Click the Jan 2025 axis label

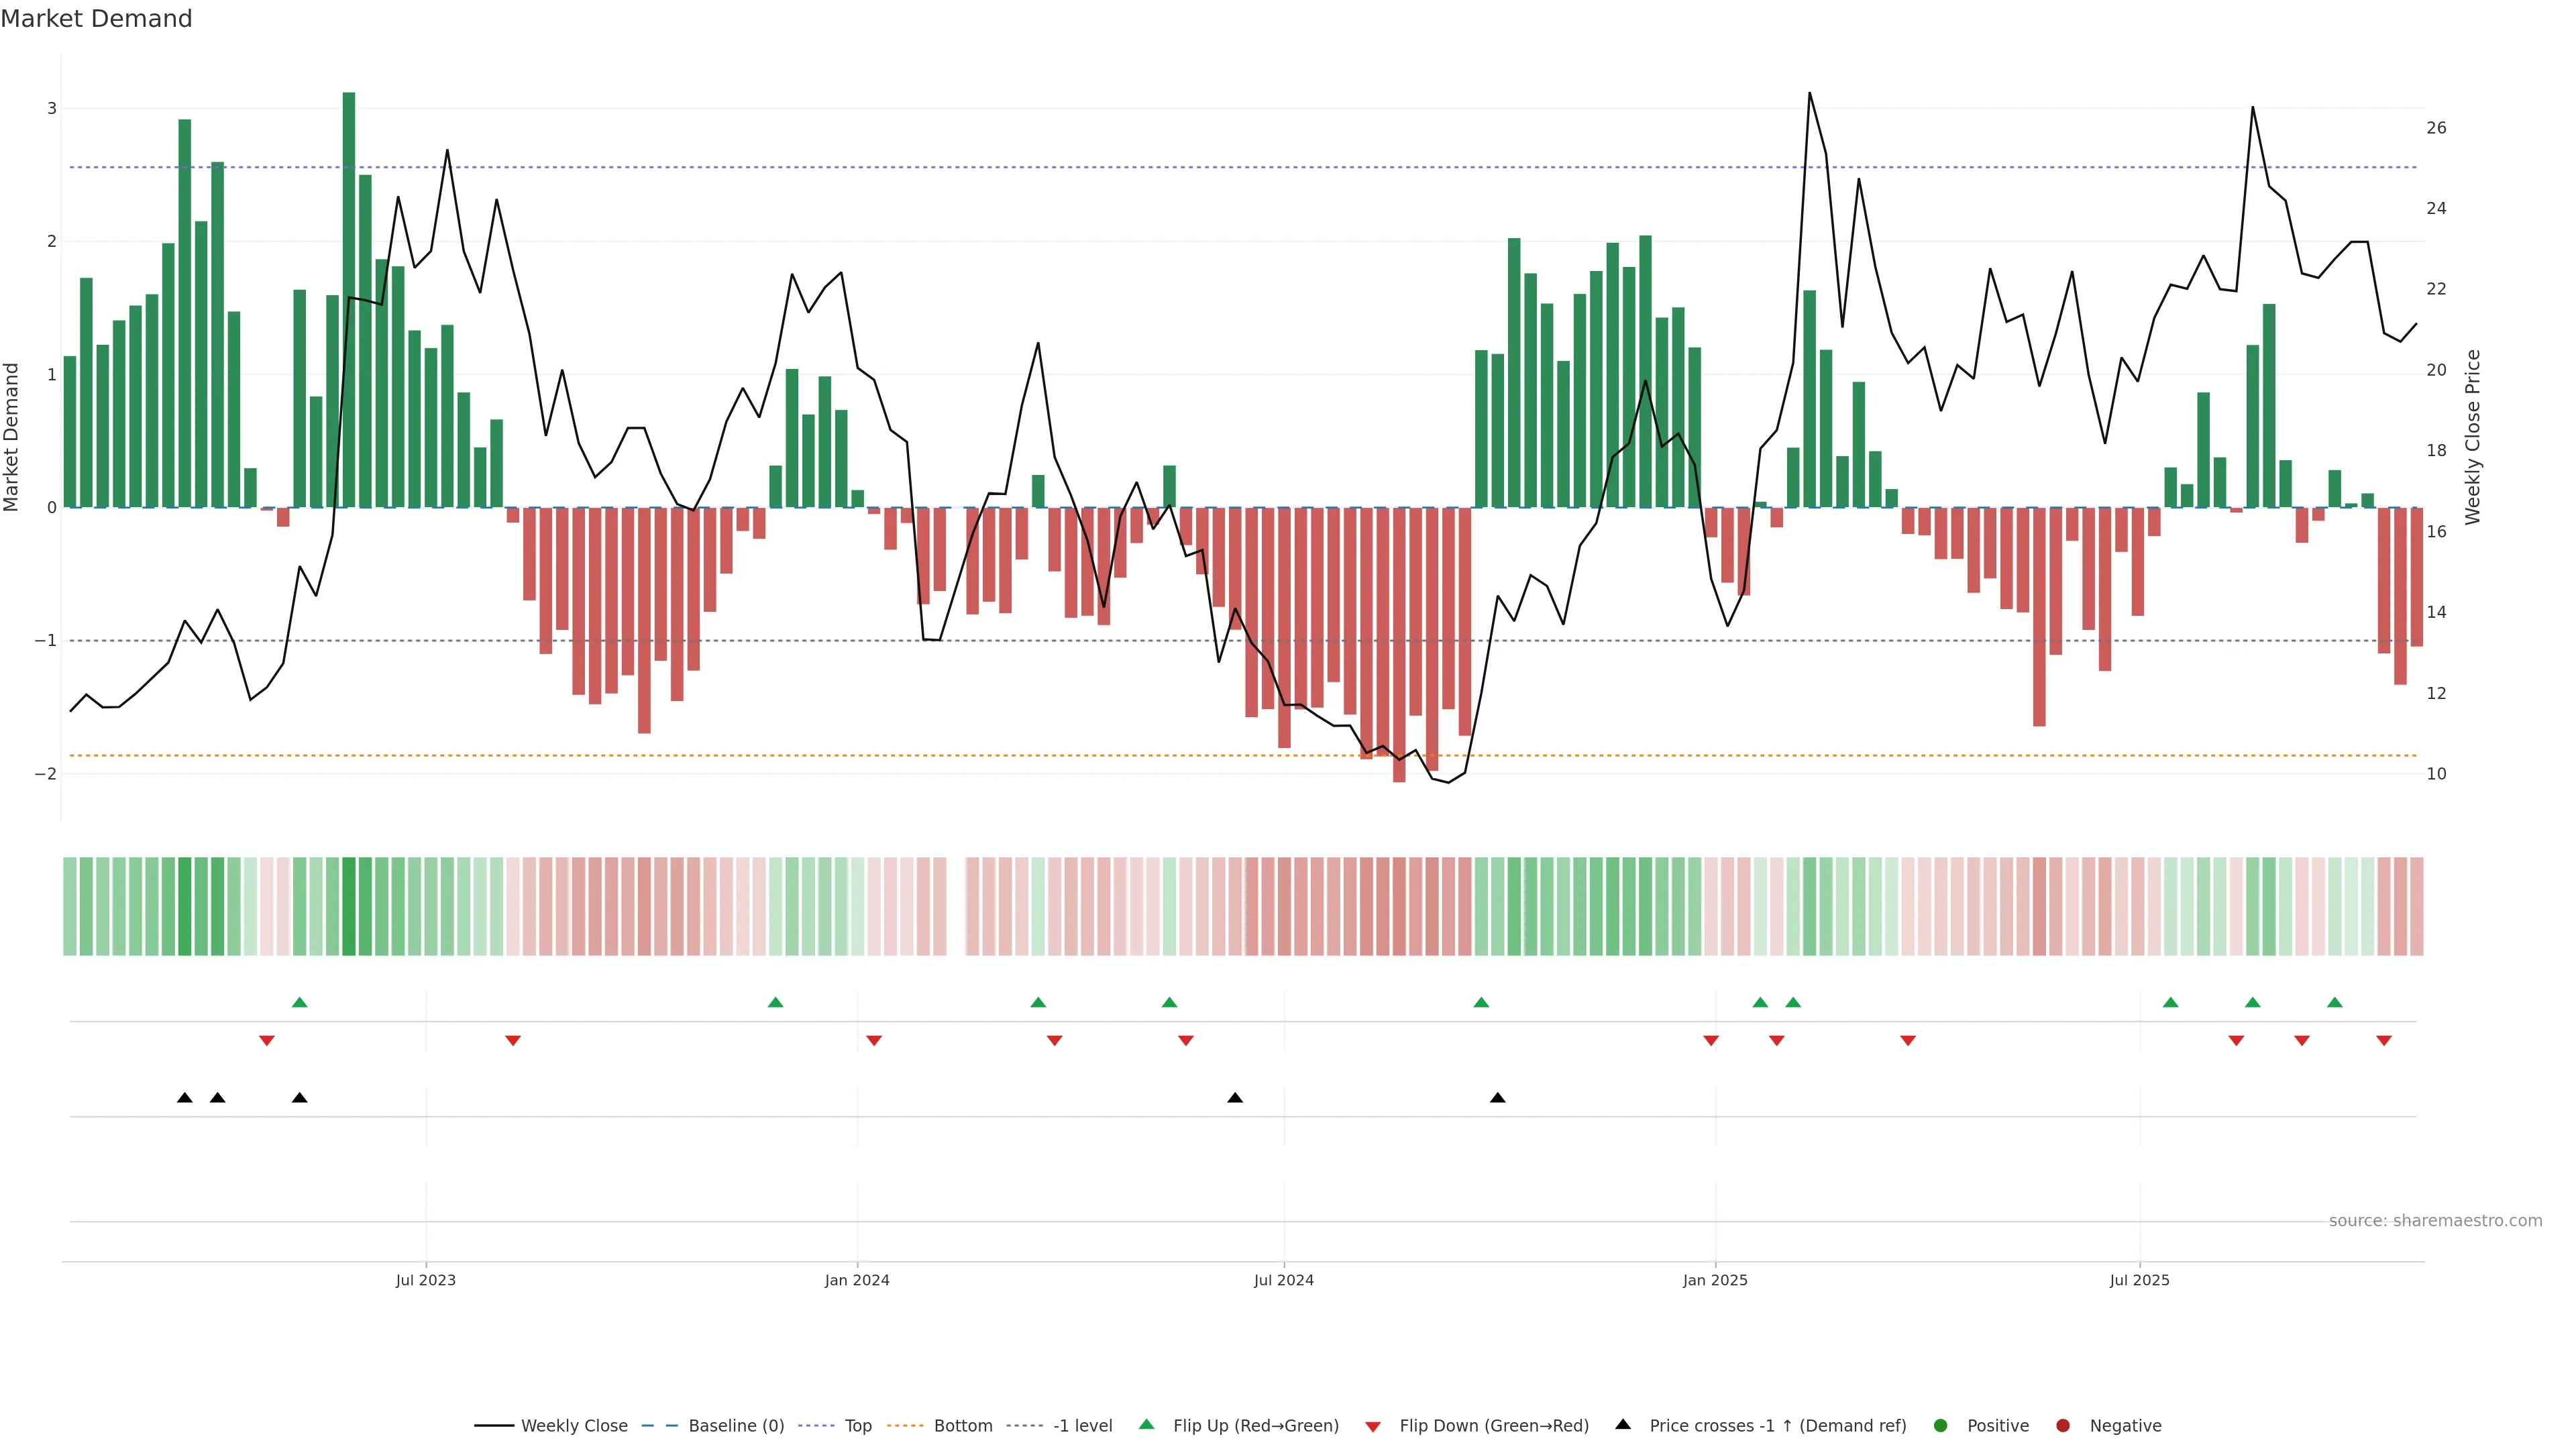click(x=1715, y=1280)
